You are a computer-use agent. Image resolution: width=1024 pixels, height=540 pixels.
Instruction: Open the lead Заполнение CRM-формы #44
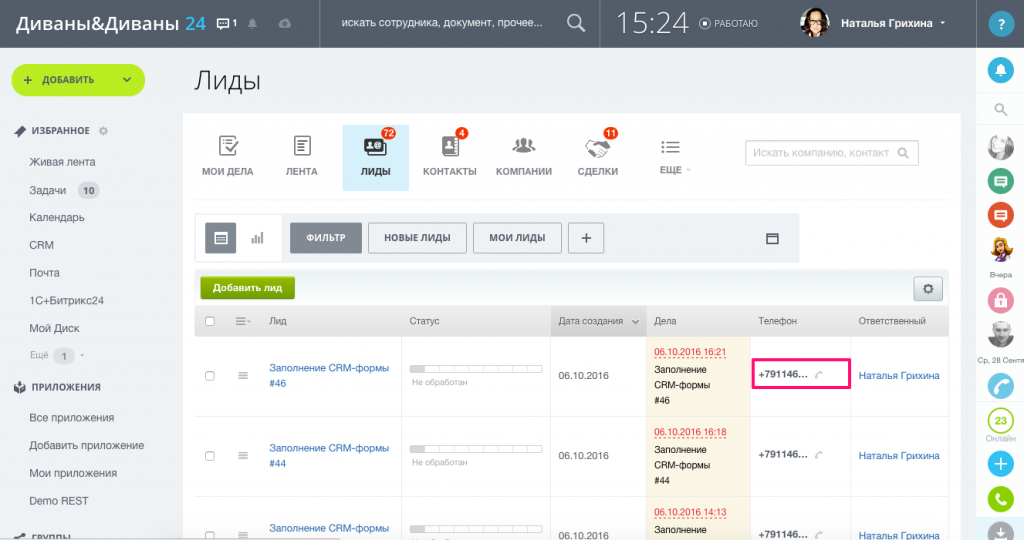pyautogui.click(x=329, y=456)
